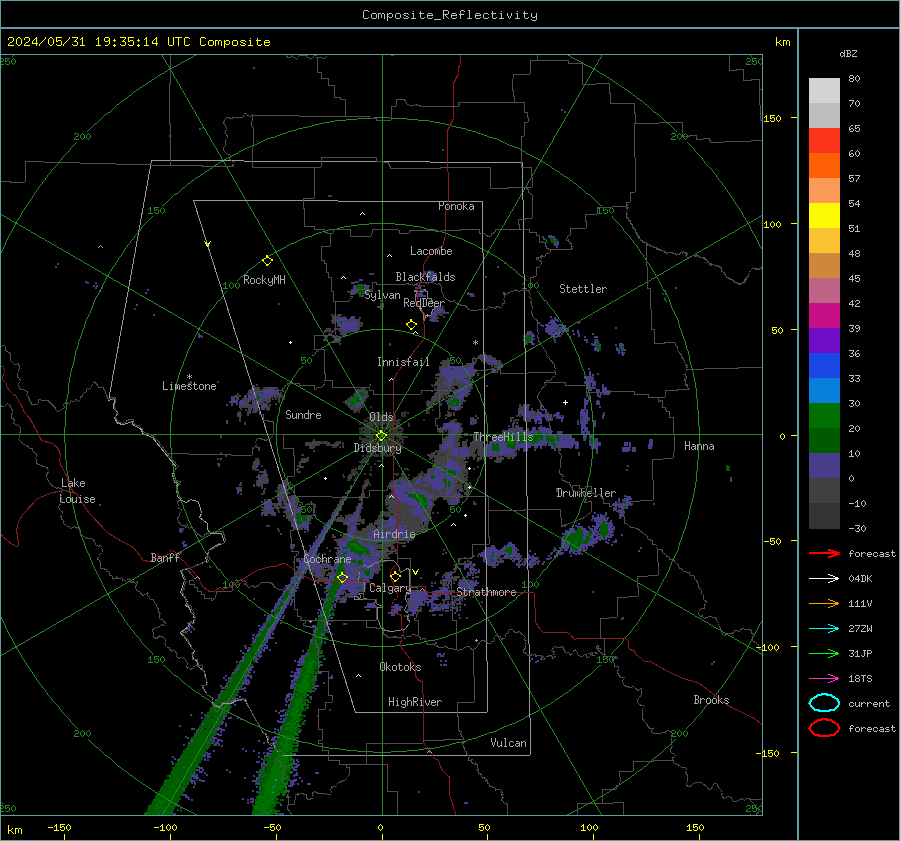The image size is (900, 841).
Task: Click the Drumheller label
Action: (x=585, y=493)
